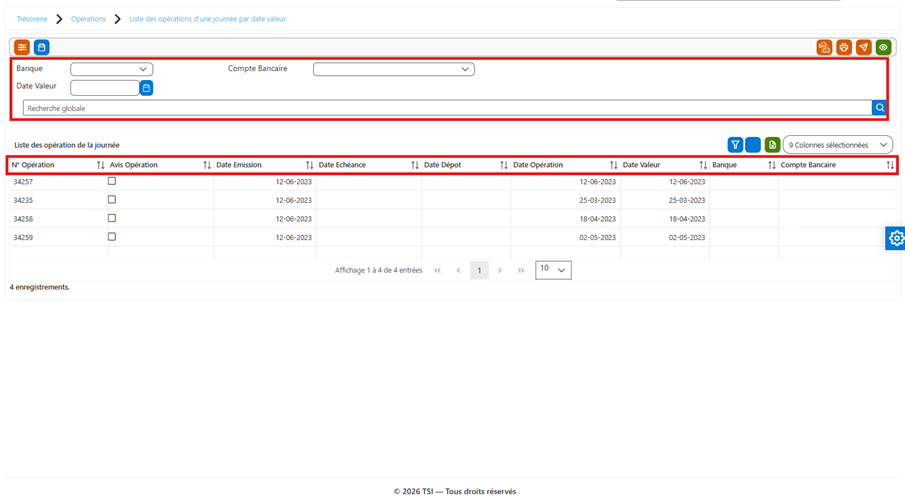Click the plain blue square button beside funnel
905x502 pixels.
click(753, 145)
